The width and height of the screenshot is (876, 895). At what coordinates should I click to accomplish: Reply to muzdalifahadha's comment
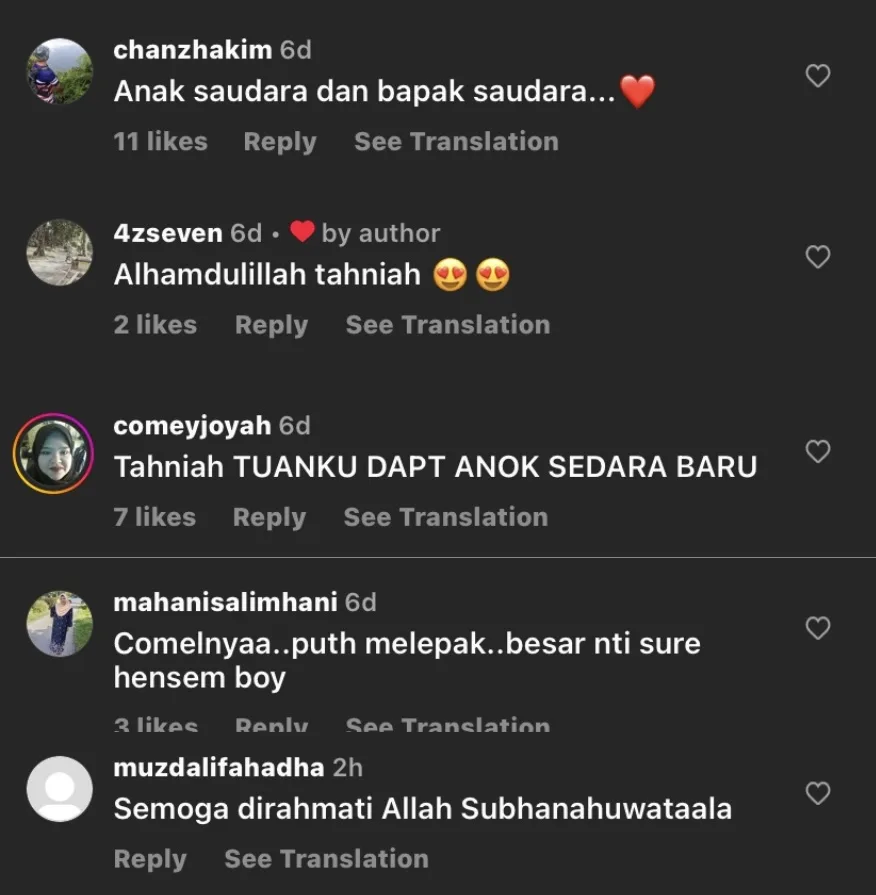tap(150, 859)
